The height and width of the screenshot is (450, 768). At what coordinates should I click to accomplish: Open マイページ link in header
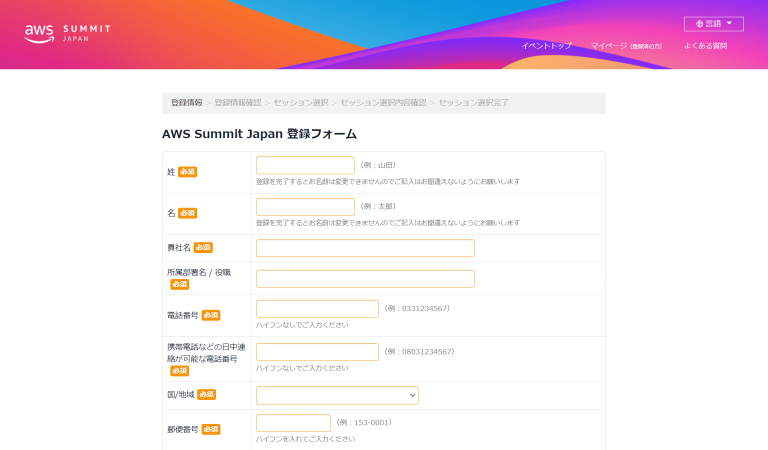[x=626, y=46]
